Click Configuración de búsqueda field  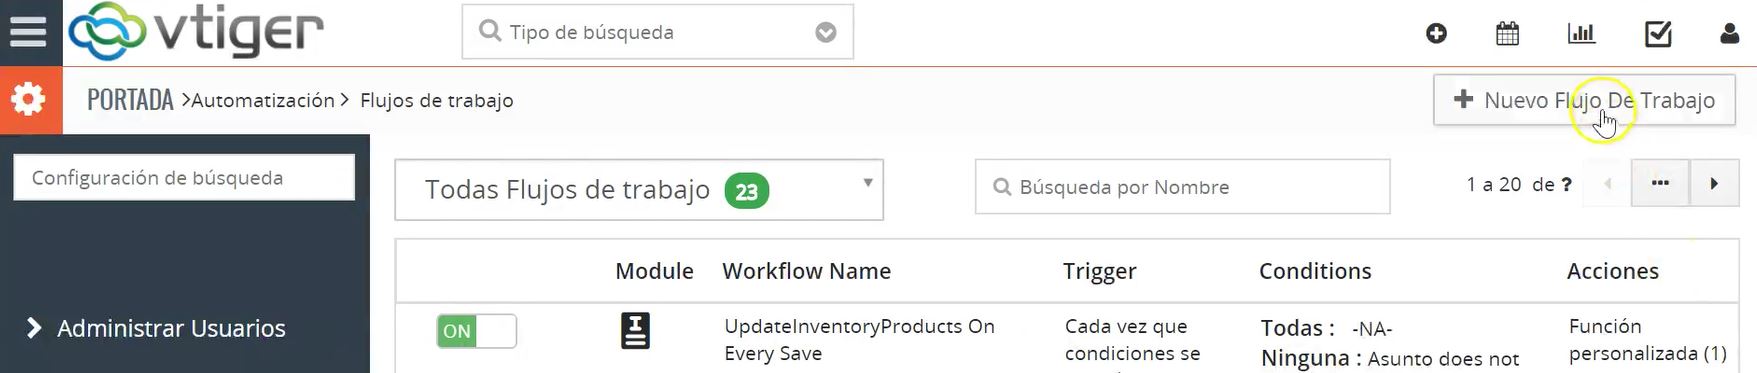(x=184, y=178)
